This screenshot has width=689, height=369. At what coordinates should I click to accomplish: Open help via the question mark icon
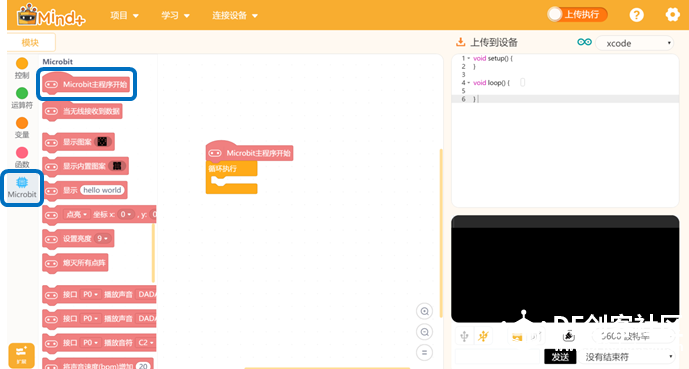[x=636, y=15]
